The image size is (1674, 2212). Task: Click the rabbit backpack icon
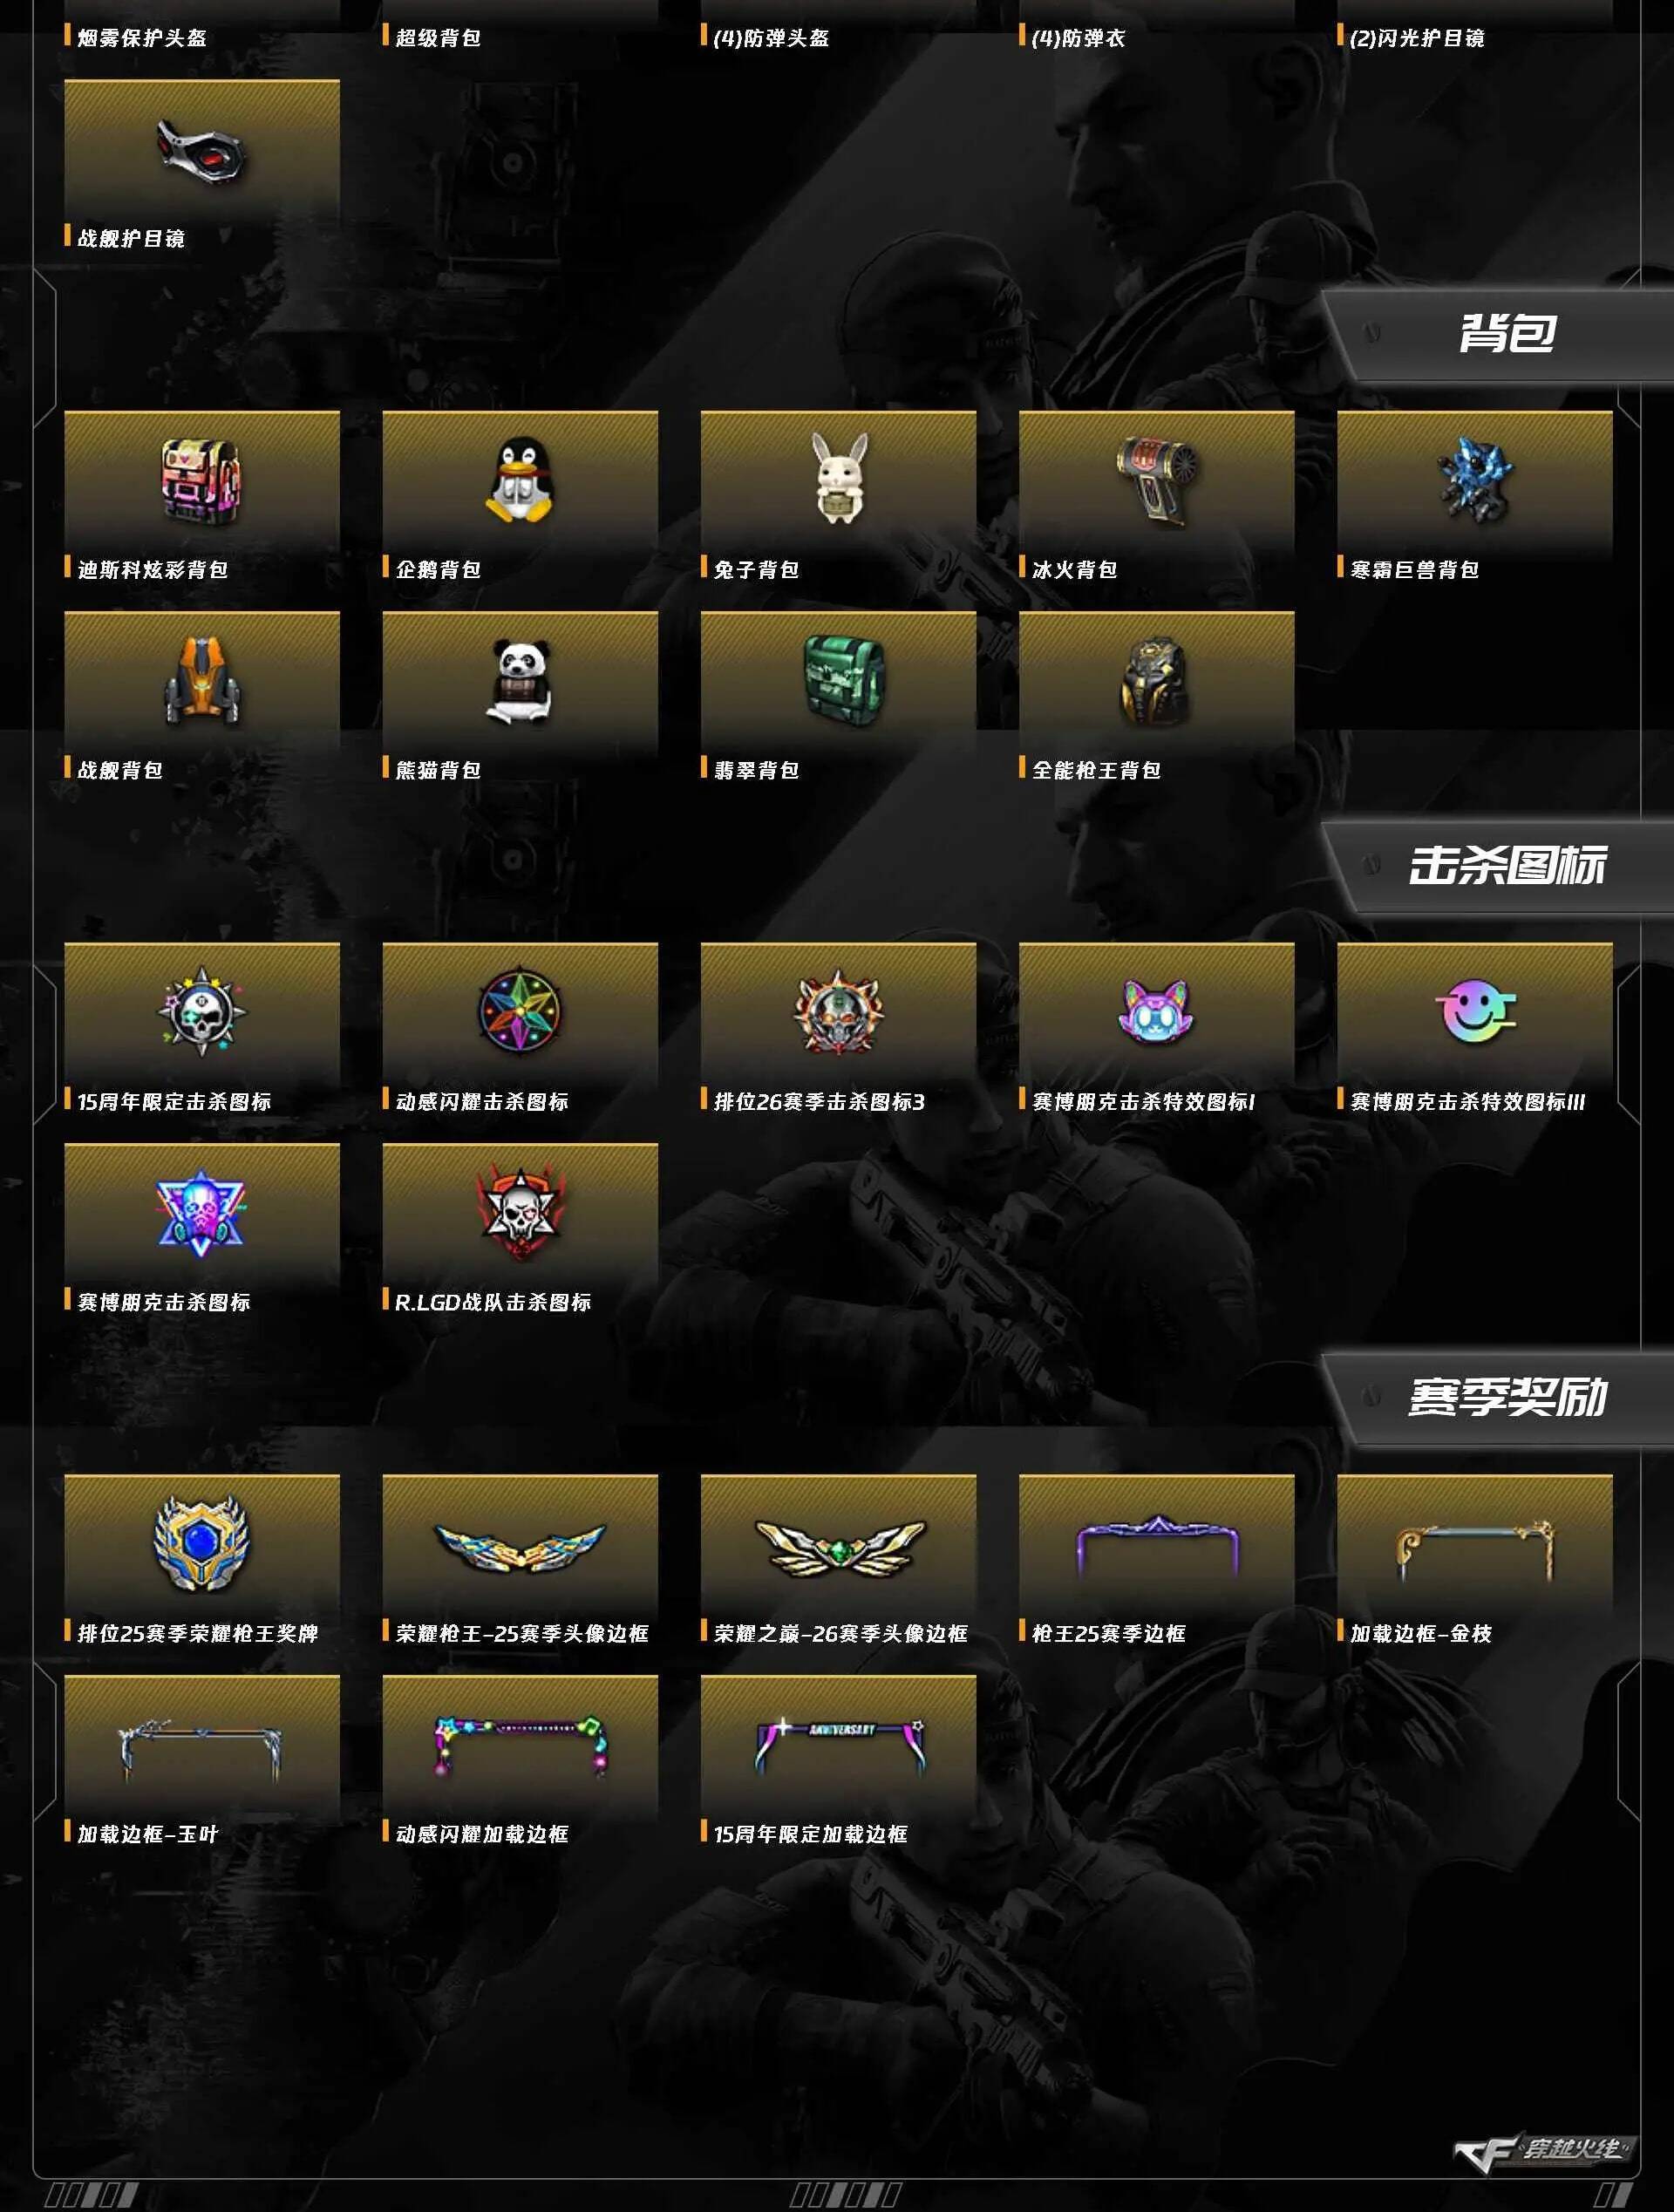tap(838, 478)
